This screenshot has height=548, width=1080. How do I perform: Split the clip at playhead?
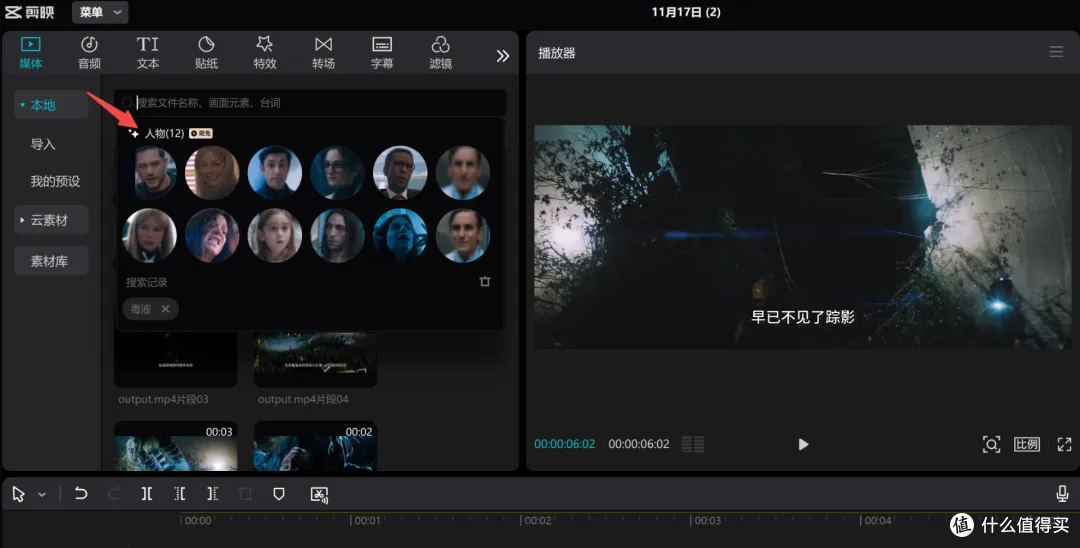(147, 494)
